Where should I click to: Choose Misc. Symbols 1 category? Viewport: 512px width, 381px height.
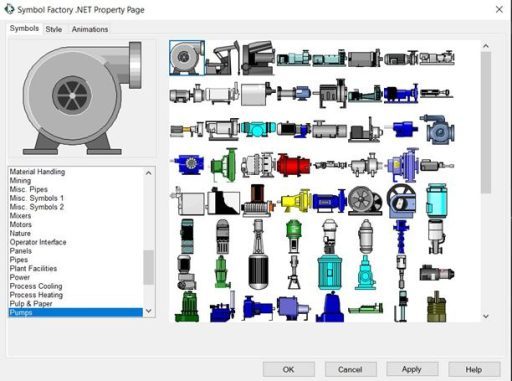pos(37,198)
